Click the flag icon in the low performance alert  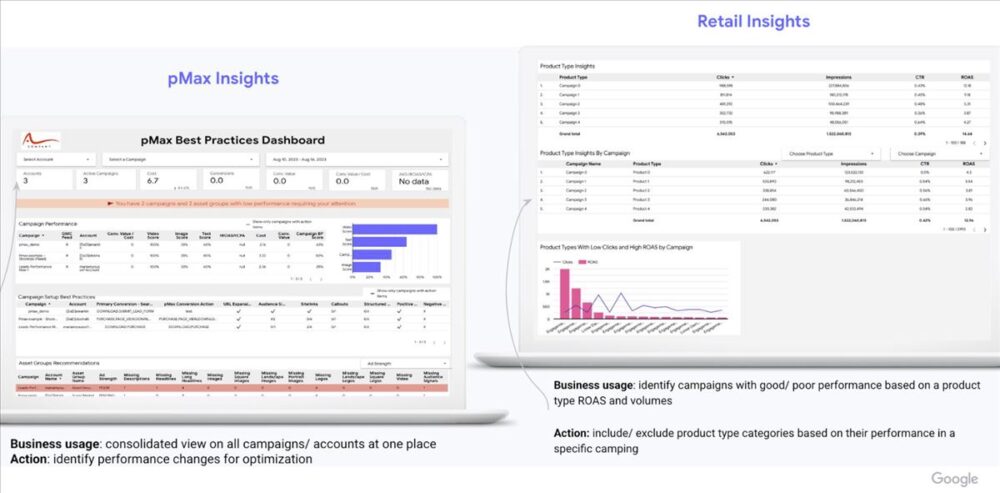pyautogui.click(x=110, y=203)
